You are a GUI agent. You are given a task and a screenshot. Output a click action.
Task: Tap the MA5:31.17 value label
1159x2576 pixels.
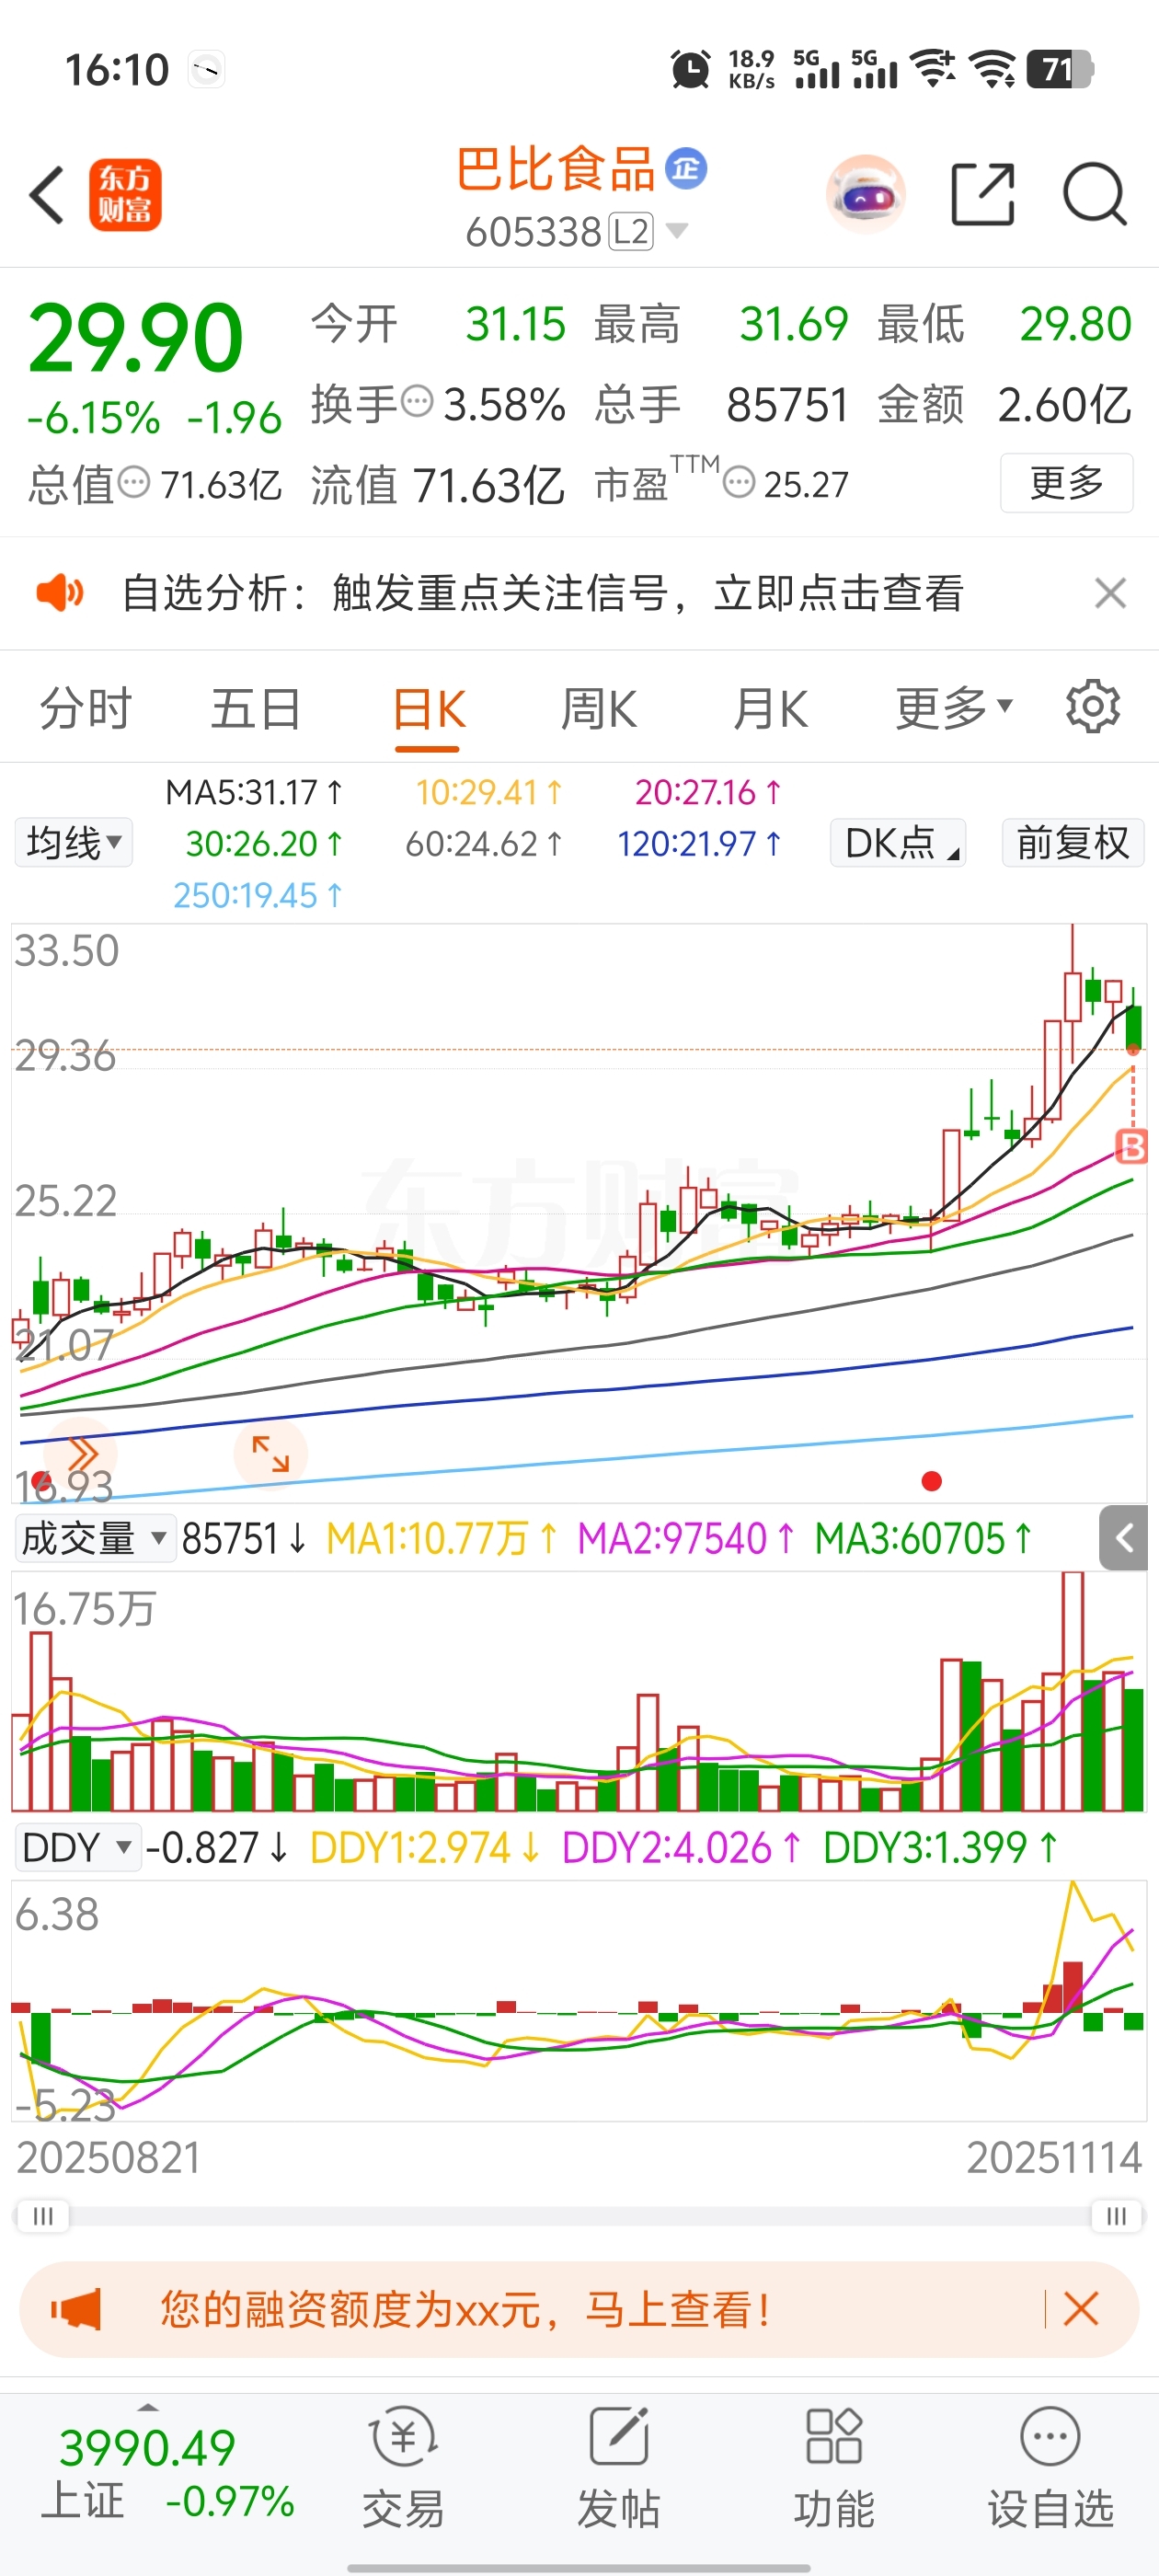coord(254,792)
